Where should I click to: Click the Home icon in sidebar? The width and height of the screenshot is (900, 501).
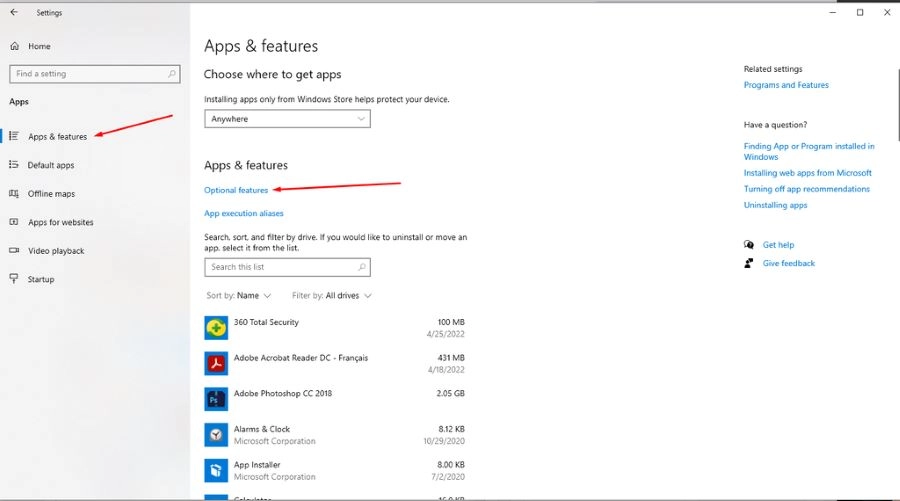(14, 46)
